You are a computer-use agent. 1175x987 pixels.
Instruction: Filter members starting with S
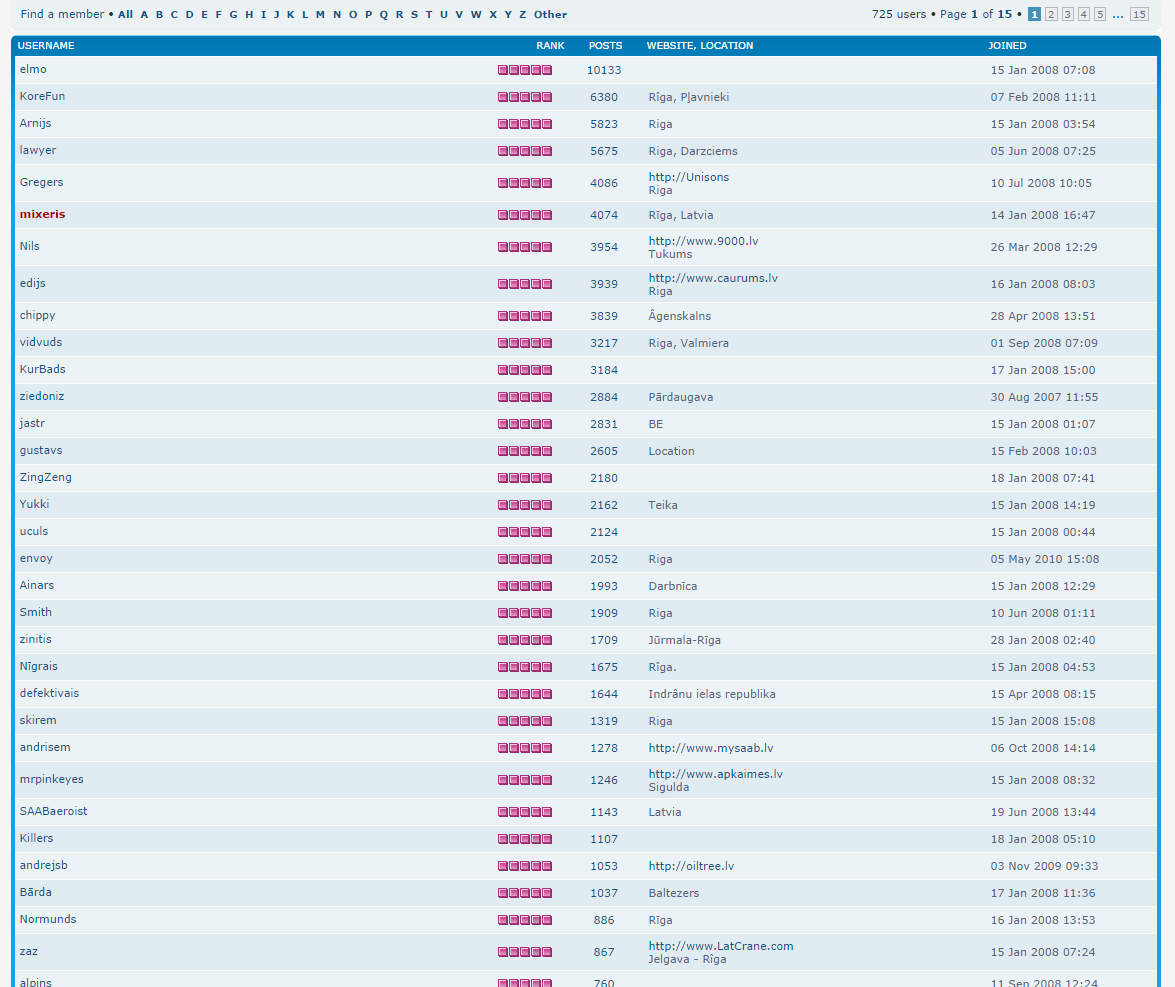coord(414,14)
